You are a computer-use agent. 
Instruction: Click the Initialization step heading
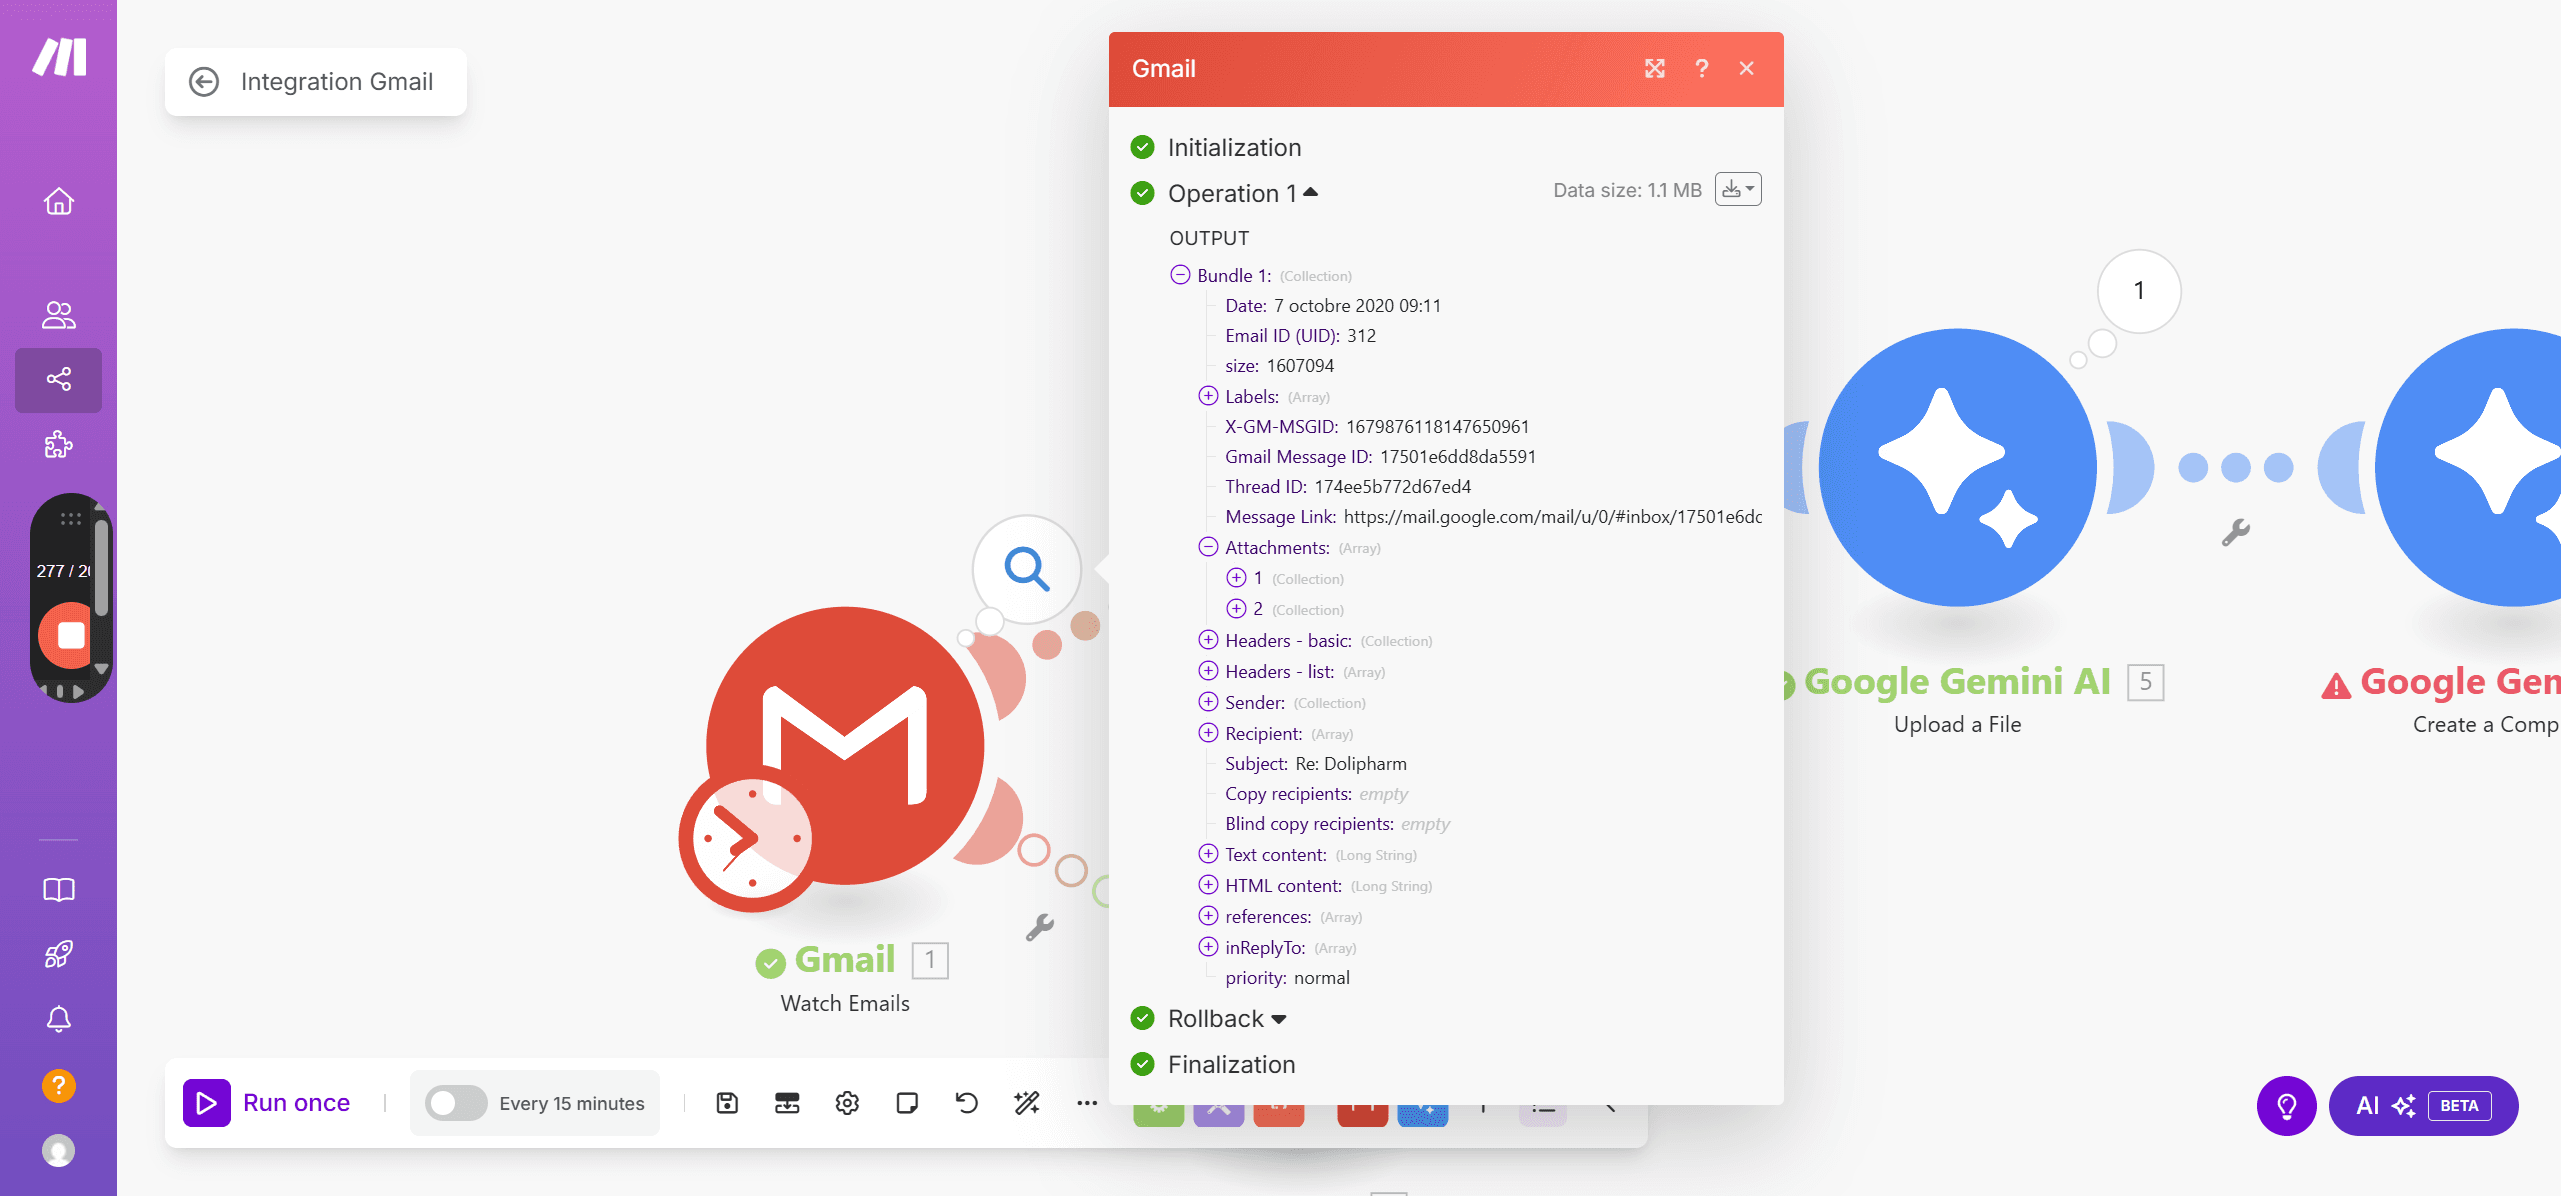(x=1235, y=148)
